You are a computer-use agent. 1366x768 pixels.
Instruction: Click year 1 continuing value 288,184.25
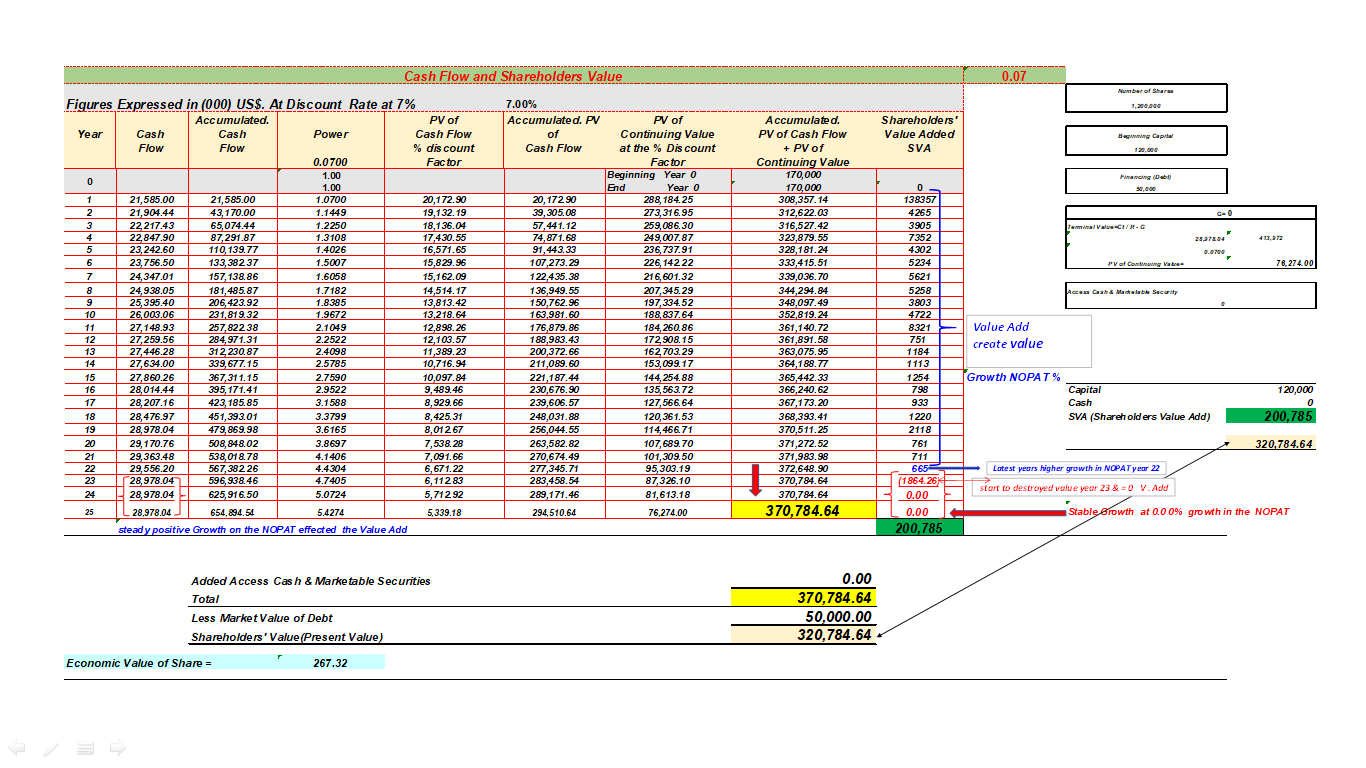click(668, 200)
